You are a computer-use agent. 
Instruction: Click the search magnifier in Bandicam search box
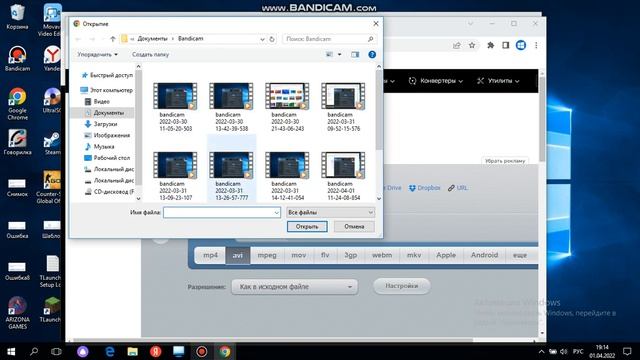coord(370,39)
